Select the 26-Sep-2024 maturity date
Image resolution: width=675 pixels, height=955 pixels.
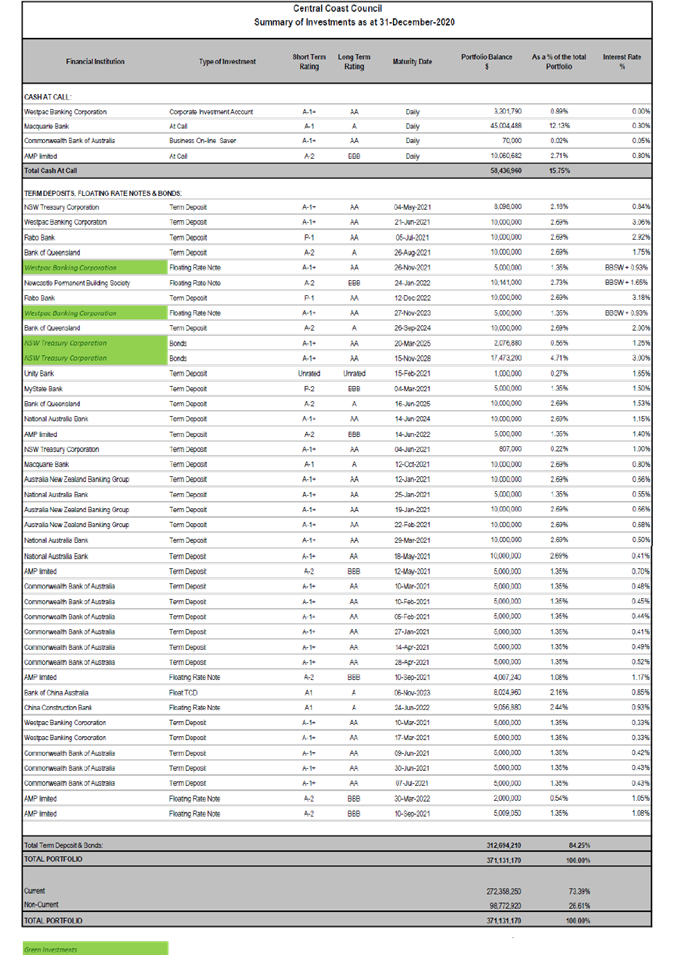[412, 328]
